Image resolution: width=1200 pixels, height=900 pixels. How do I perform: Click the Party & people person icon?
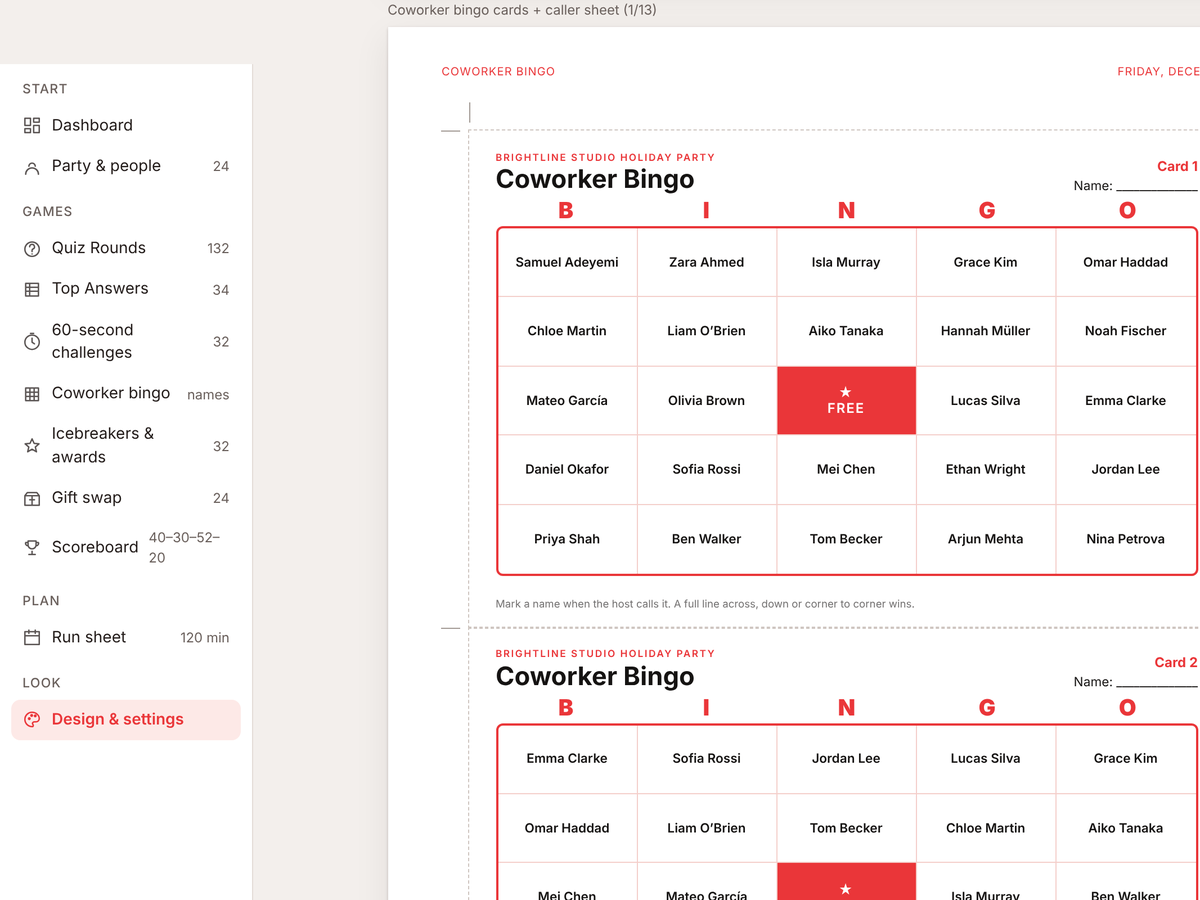32,167
